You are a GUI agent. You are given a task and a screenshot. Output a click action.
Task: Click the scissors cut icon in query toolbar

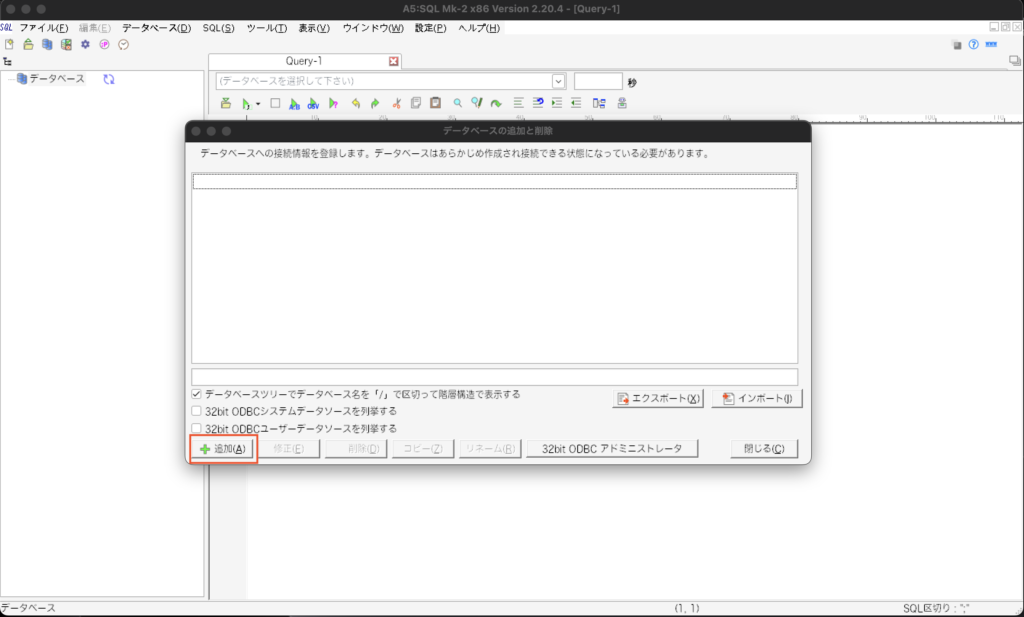coord(397,103)
